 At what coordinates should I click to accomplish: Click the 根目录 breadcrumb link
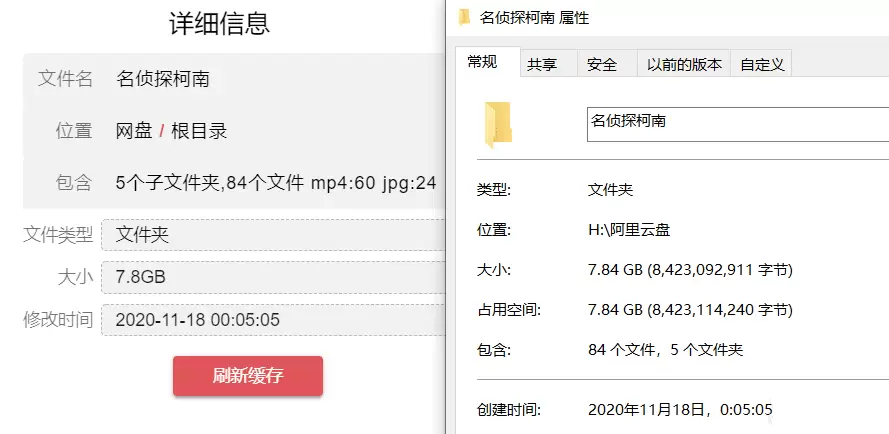(199, 131)
